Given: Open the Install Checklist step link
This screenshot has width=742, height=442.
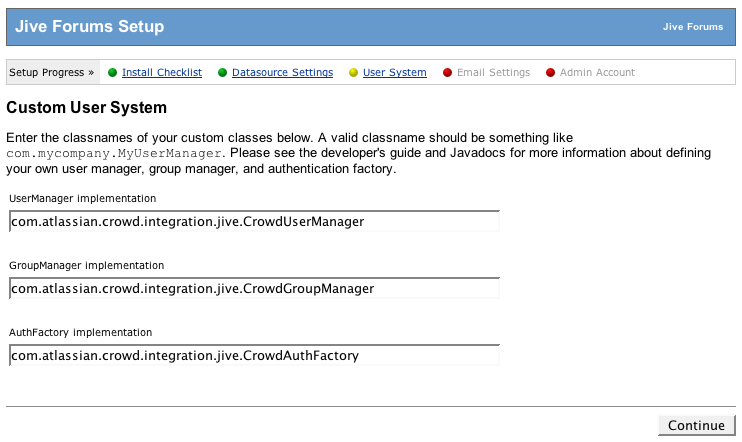Looking at the screenshot, I should pos(162,73).
